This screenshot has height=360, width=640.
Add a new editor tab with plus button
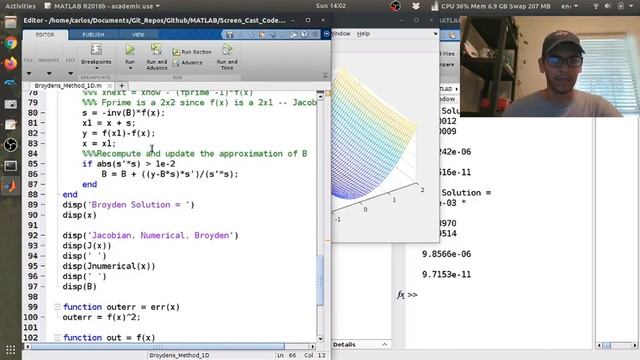click(x=122, y=86)
